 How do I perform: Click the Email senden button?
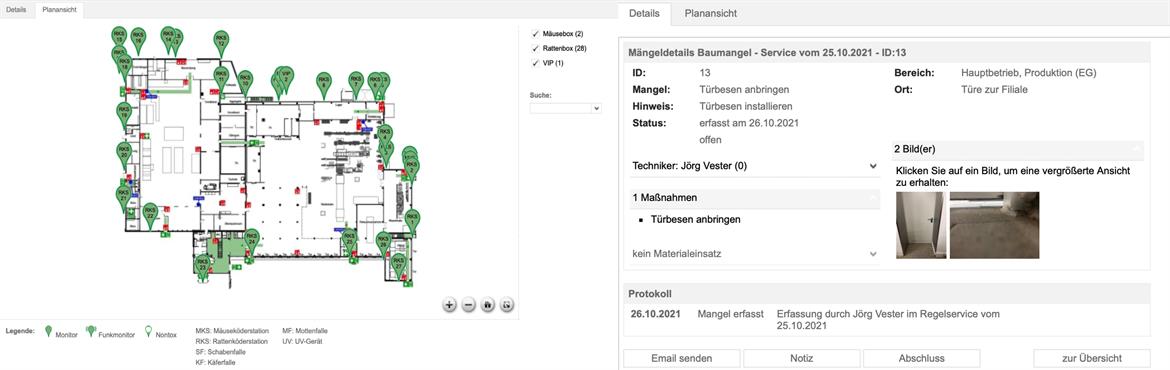click(x=681, y=358)
